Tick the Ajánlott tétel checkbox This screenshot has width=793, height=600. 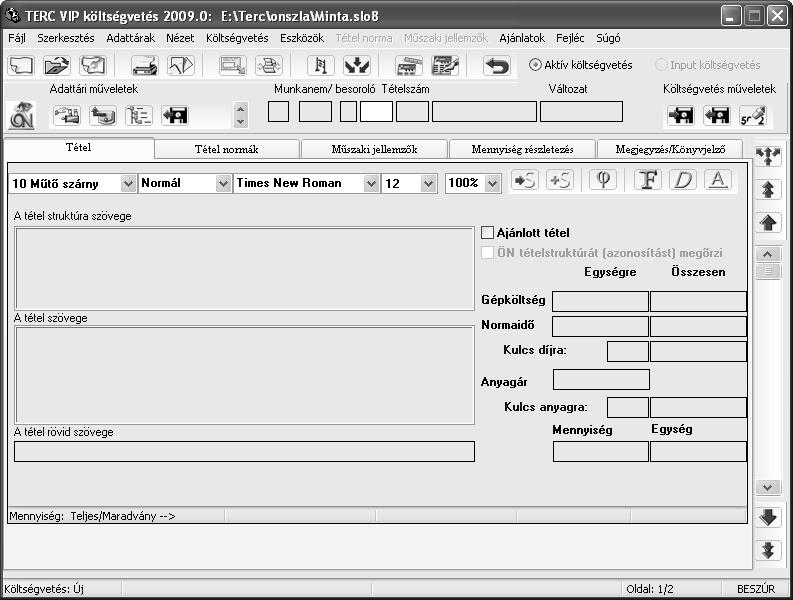point(488,233)
